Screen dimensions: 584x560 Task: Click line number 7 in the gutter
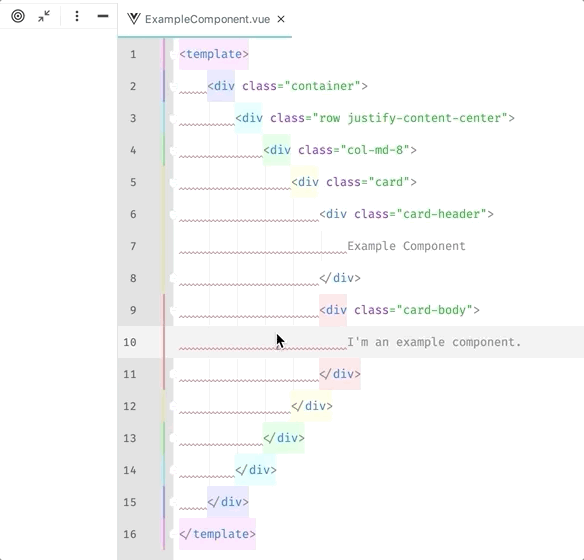[x=133, y=246]
